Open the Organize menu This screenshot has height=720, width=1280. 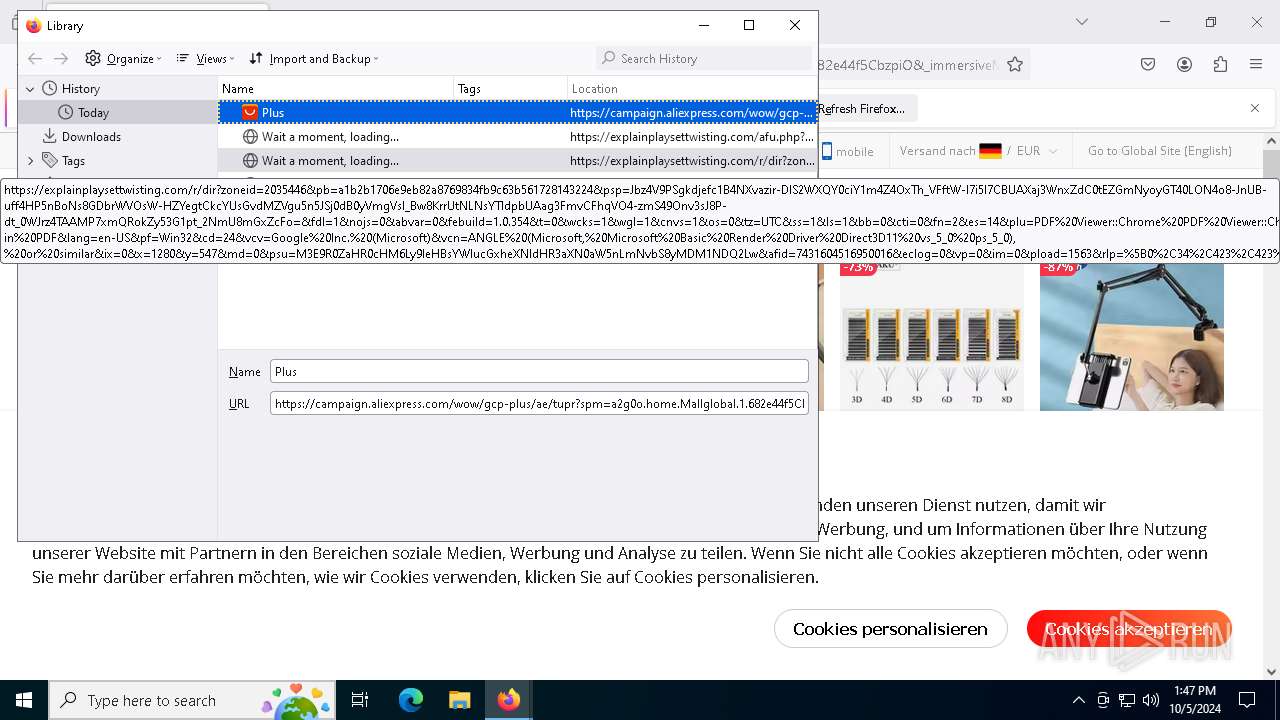[x=123, y=59]
